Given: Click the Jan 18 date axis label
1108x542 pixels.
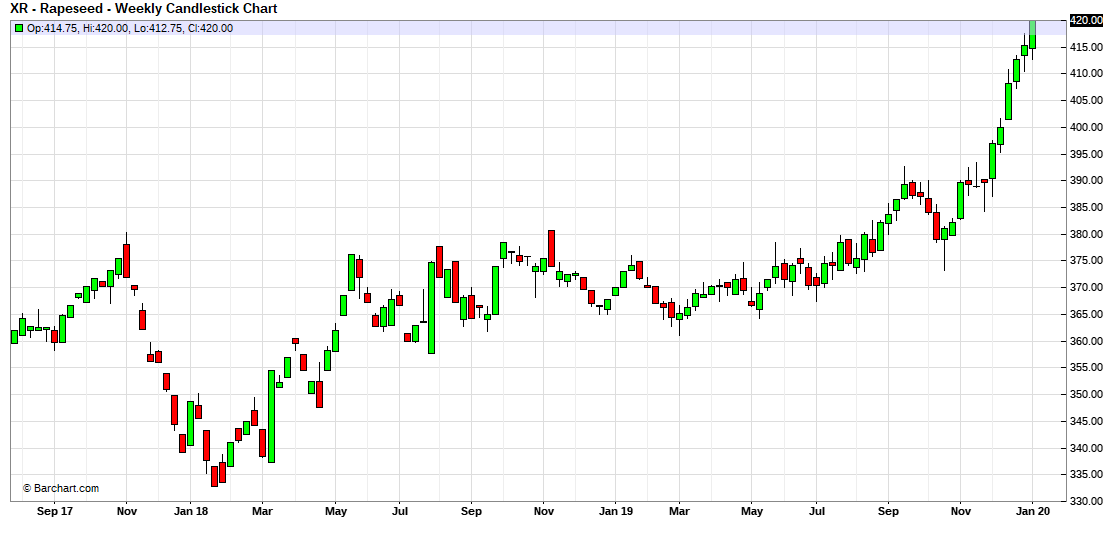Looking at the screenshot, I should (189, 511).
